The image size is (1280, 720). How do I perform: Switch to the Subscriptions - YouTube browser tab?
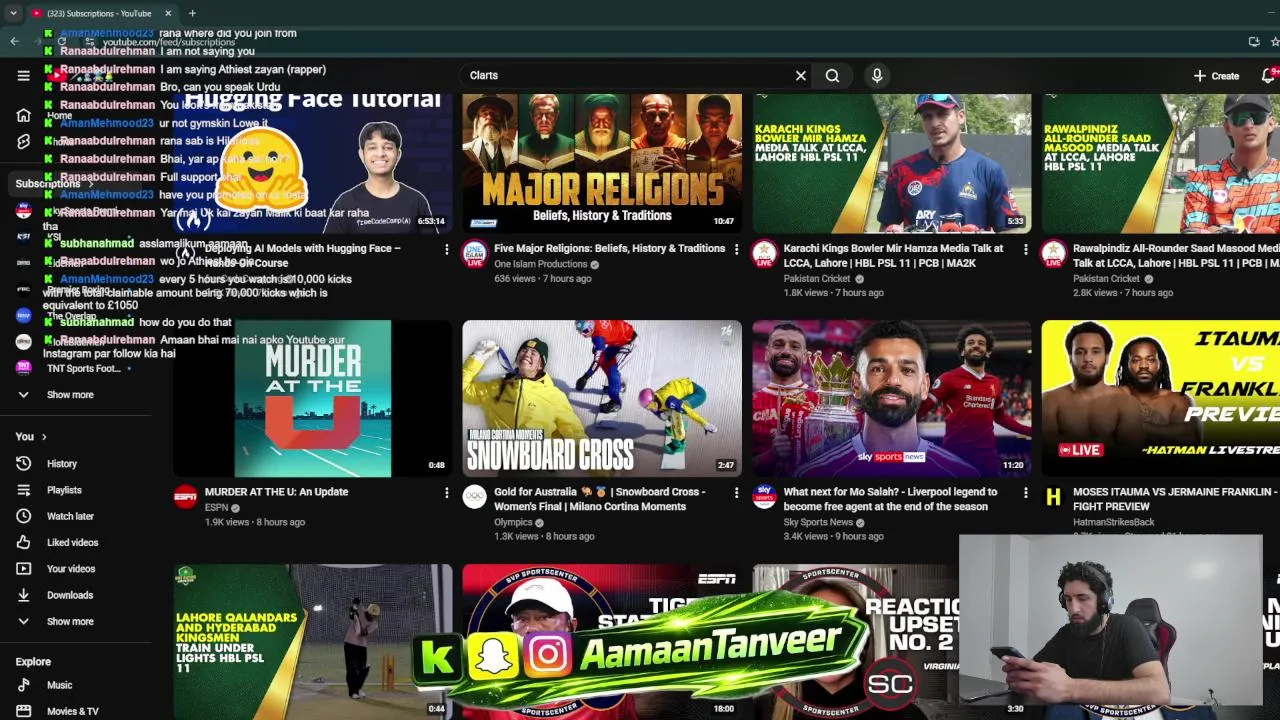[x=98, y=13]
